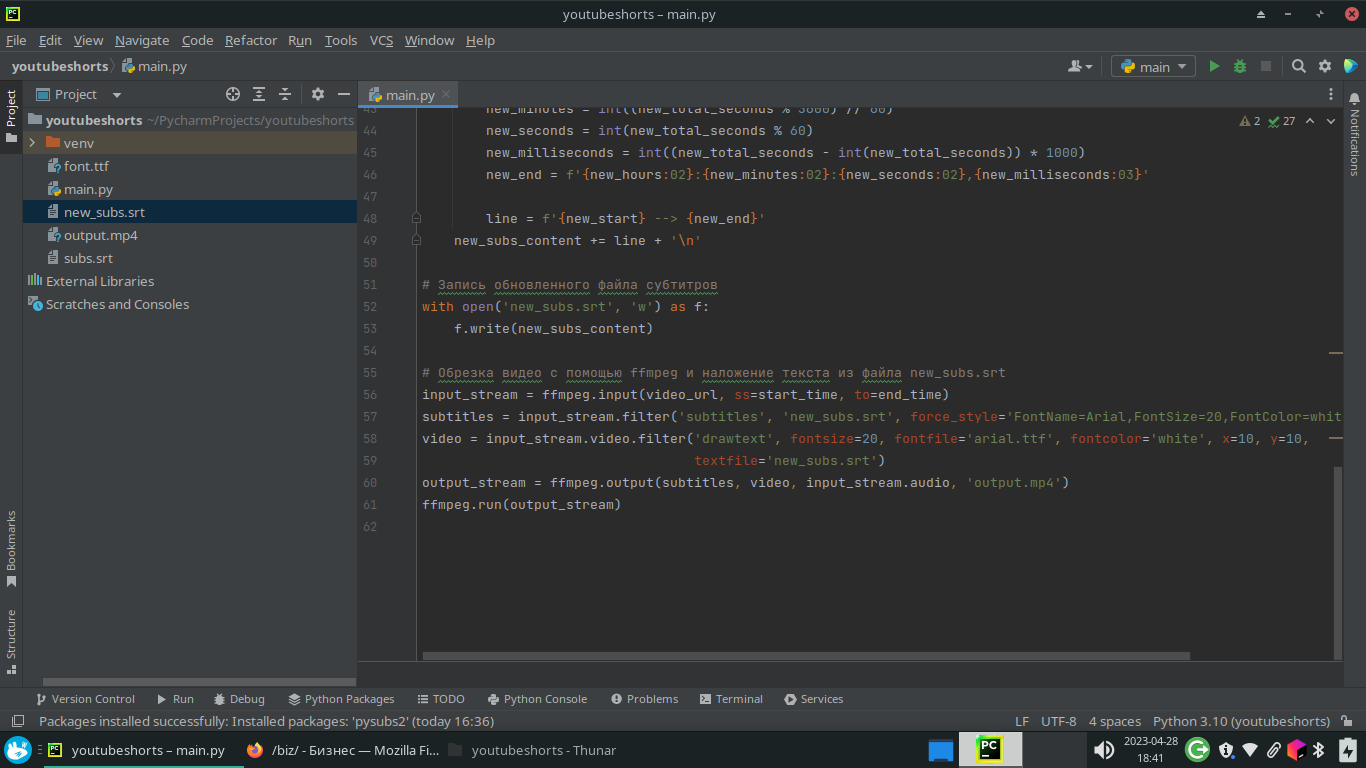
Task: Click the Debug bug icon in toolbar
Action: point(1240,66)
